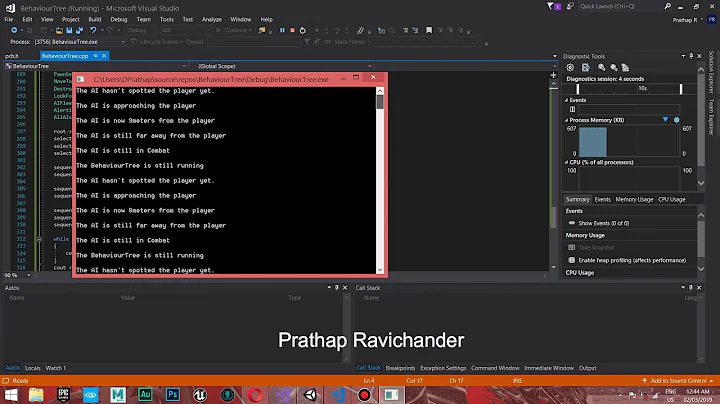Click Show Events (0 of 0) link
Viewport: 720px width, 404px height.
(604, 223)
